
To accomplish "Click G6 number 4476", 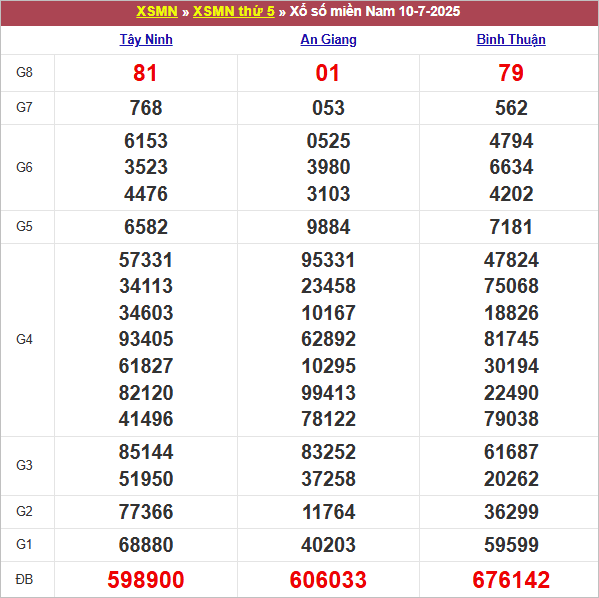I will [146, 194].
